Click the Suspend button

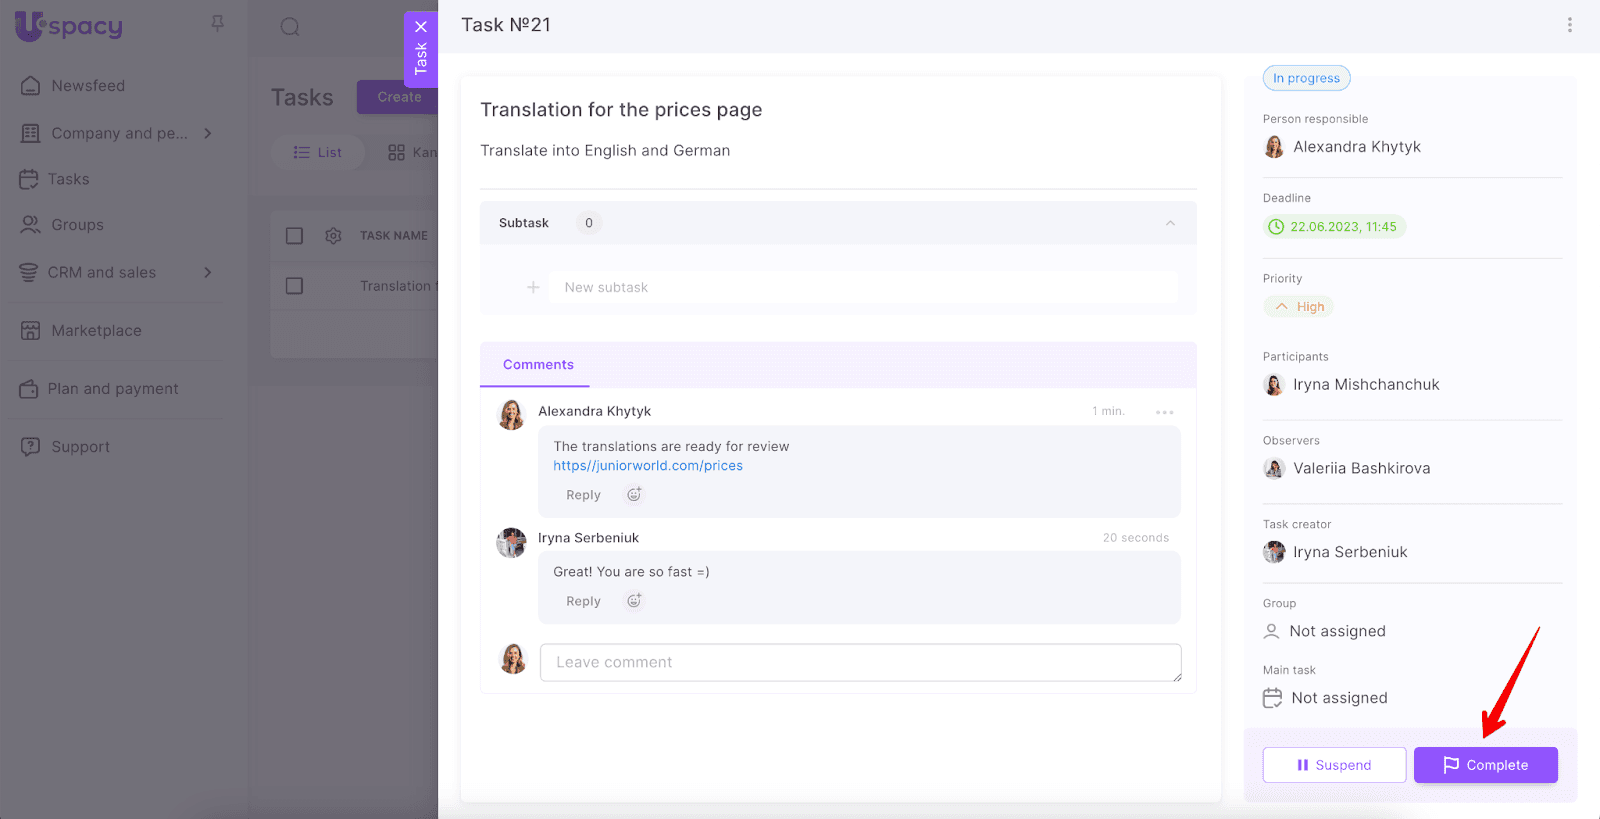(1334, 765)
